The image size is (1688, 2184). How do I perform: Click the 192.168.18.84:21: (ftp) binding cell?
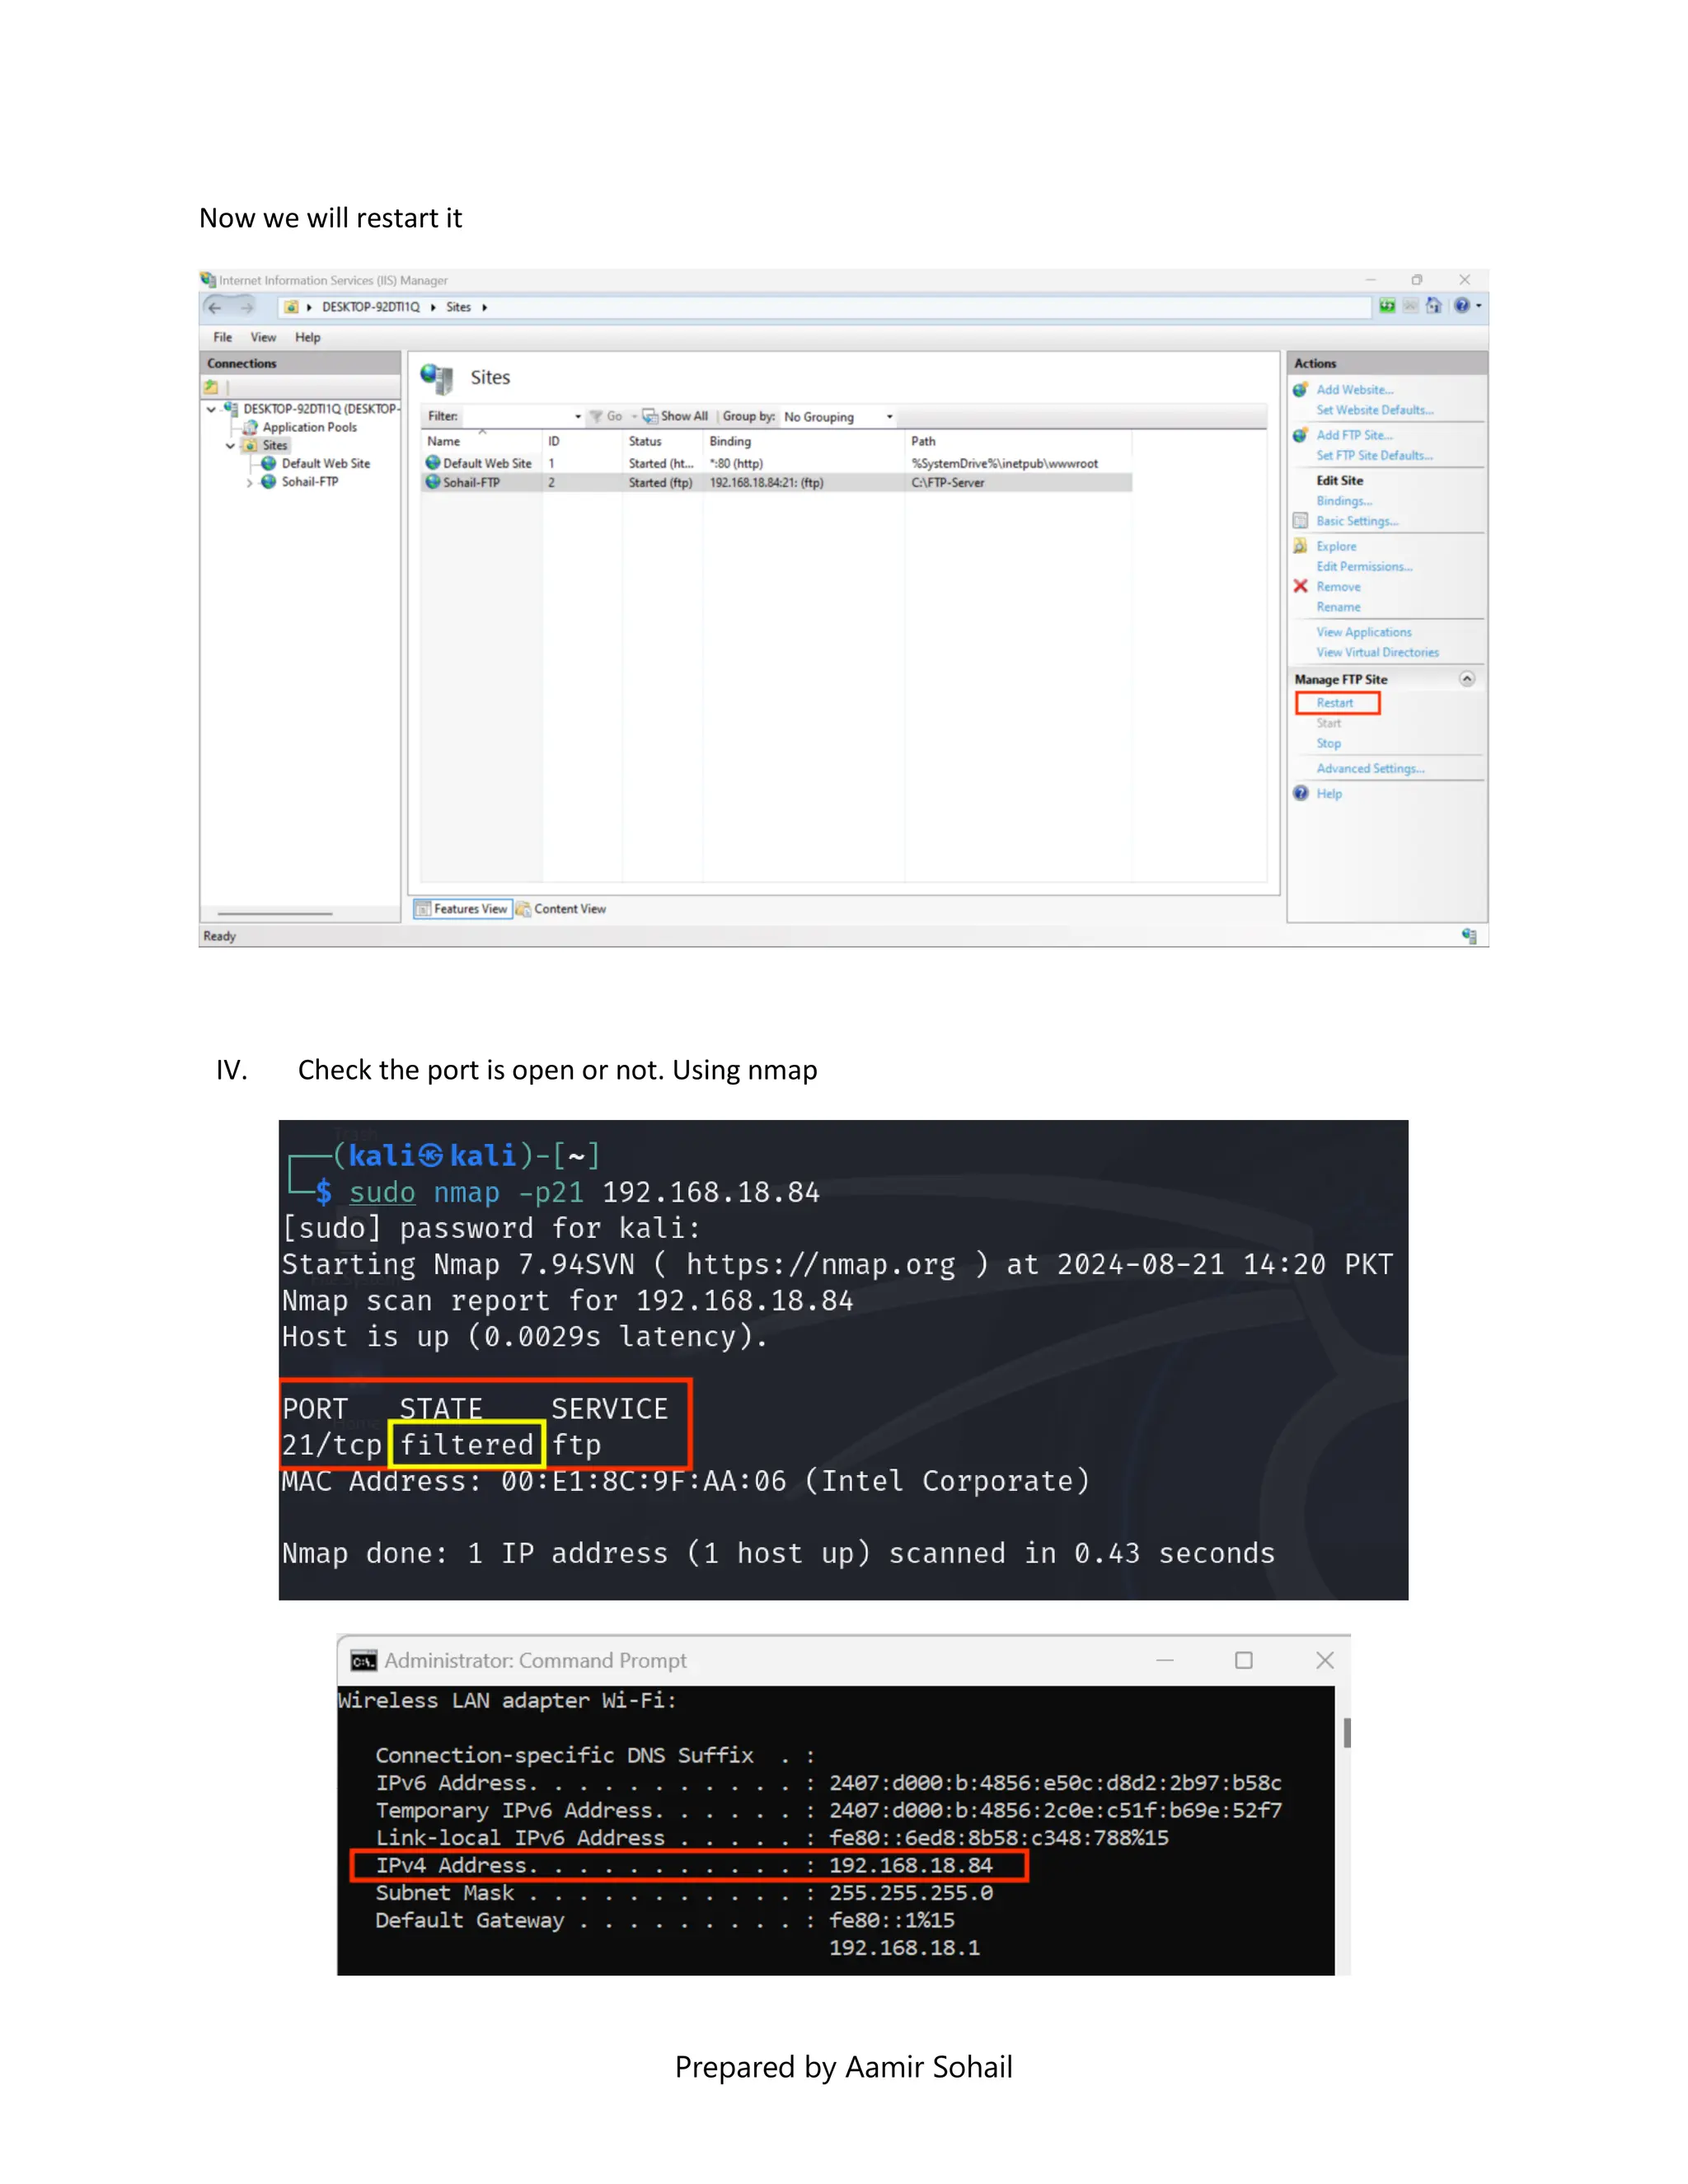767,482
